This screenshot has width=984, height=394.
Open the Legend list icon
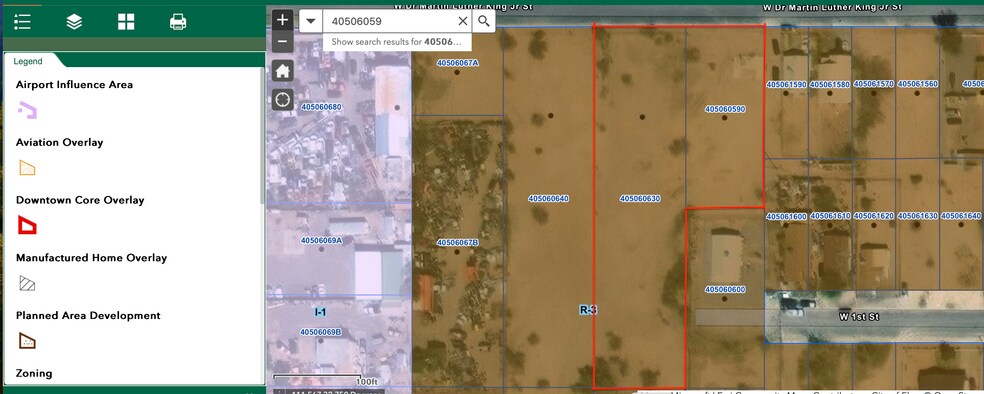point(23,22)
